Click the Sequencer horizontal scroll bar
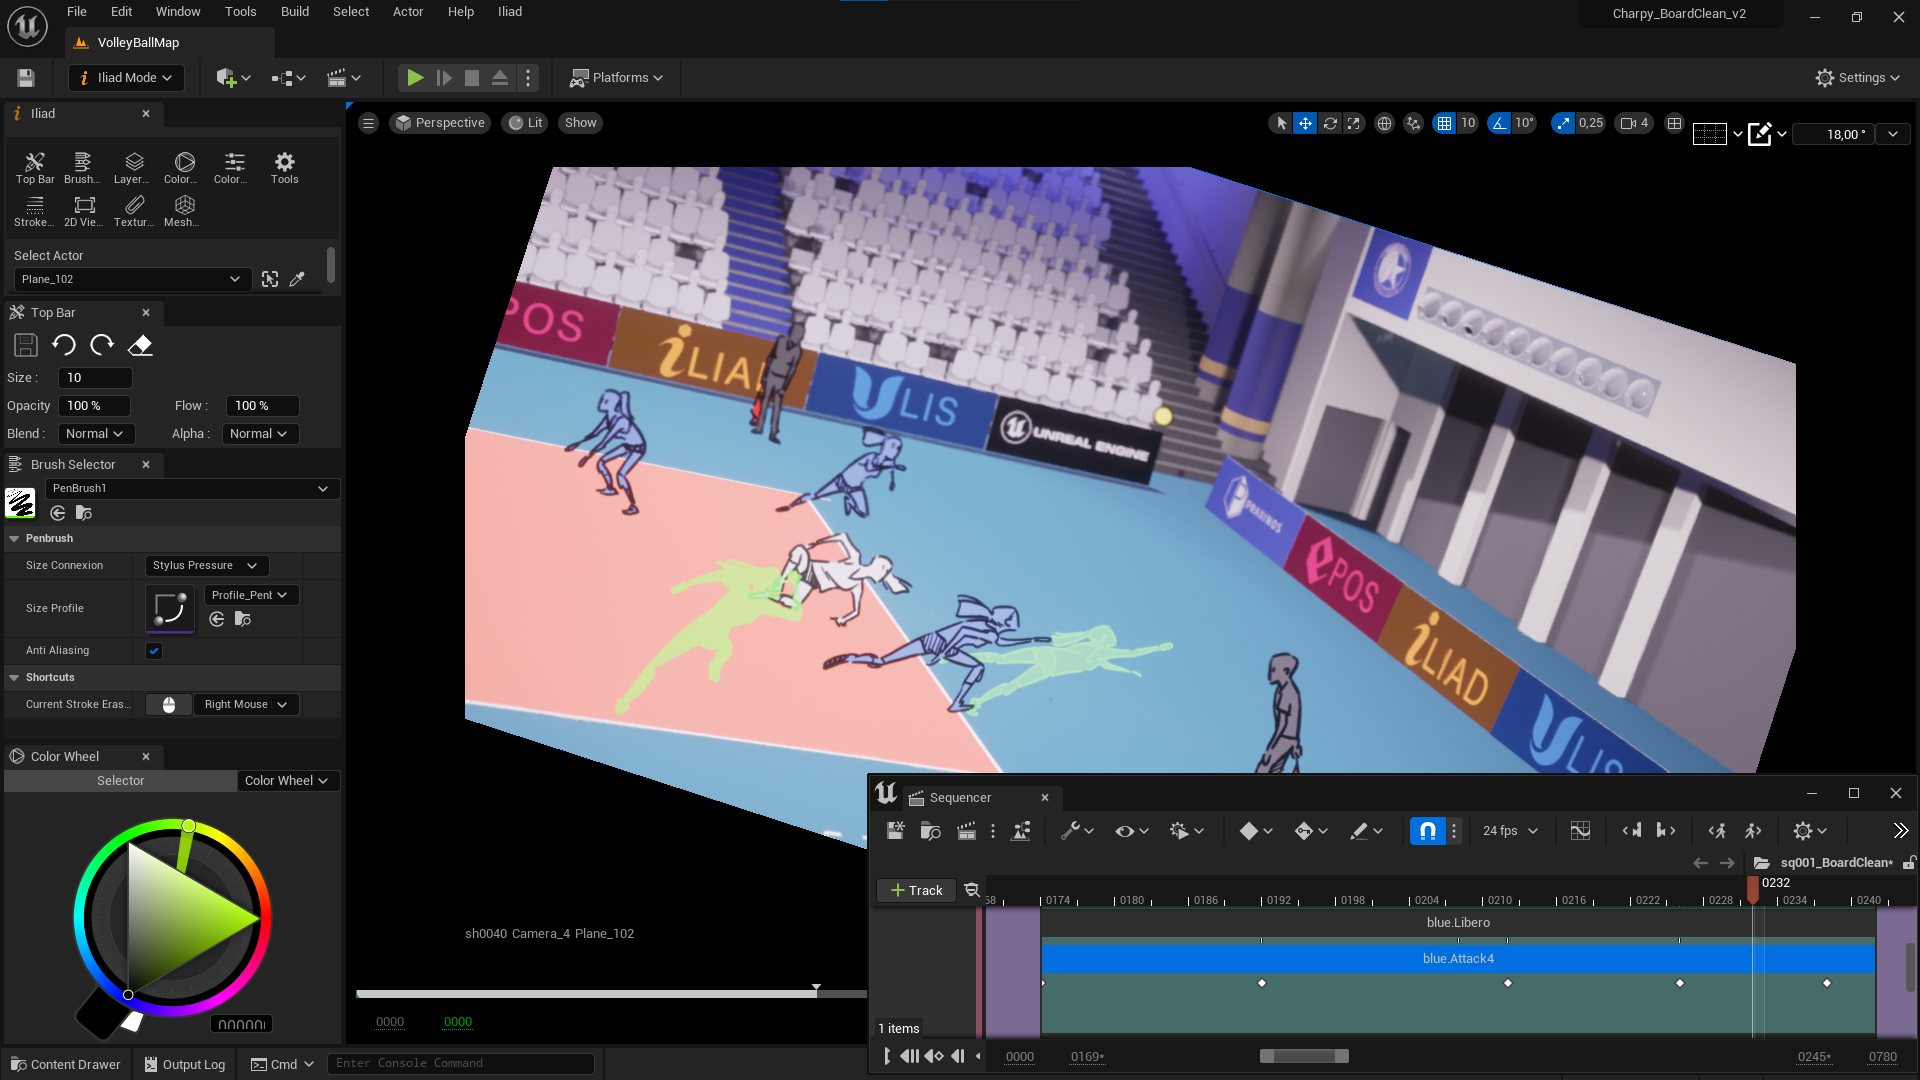This screenshot has height=1080, width=1920. 1304,1057
